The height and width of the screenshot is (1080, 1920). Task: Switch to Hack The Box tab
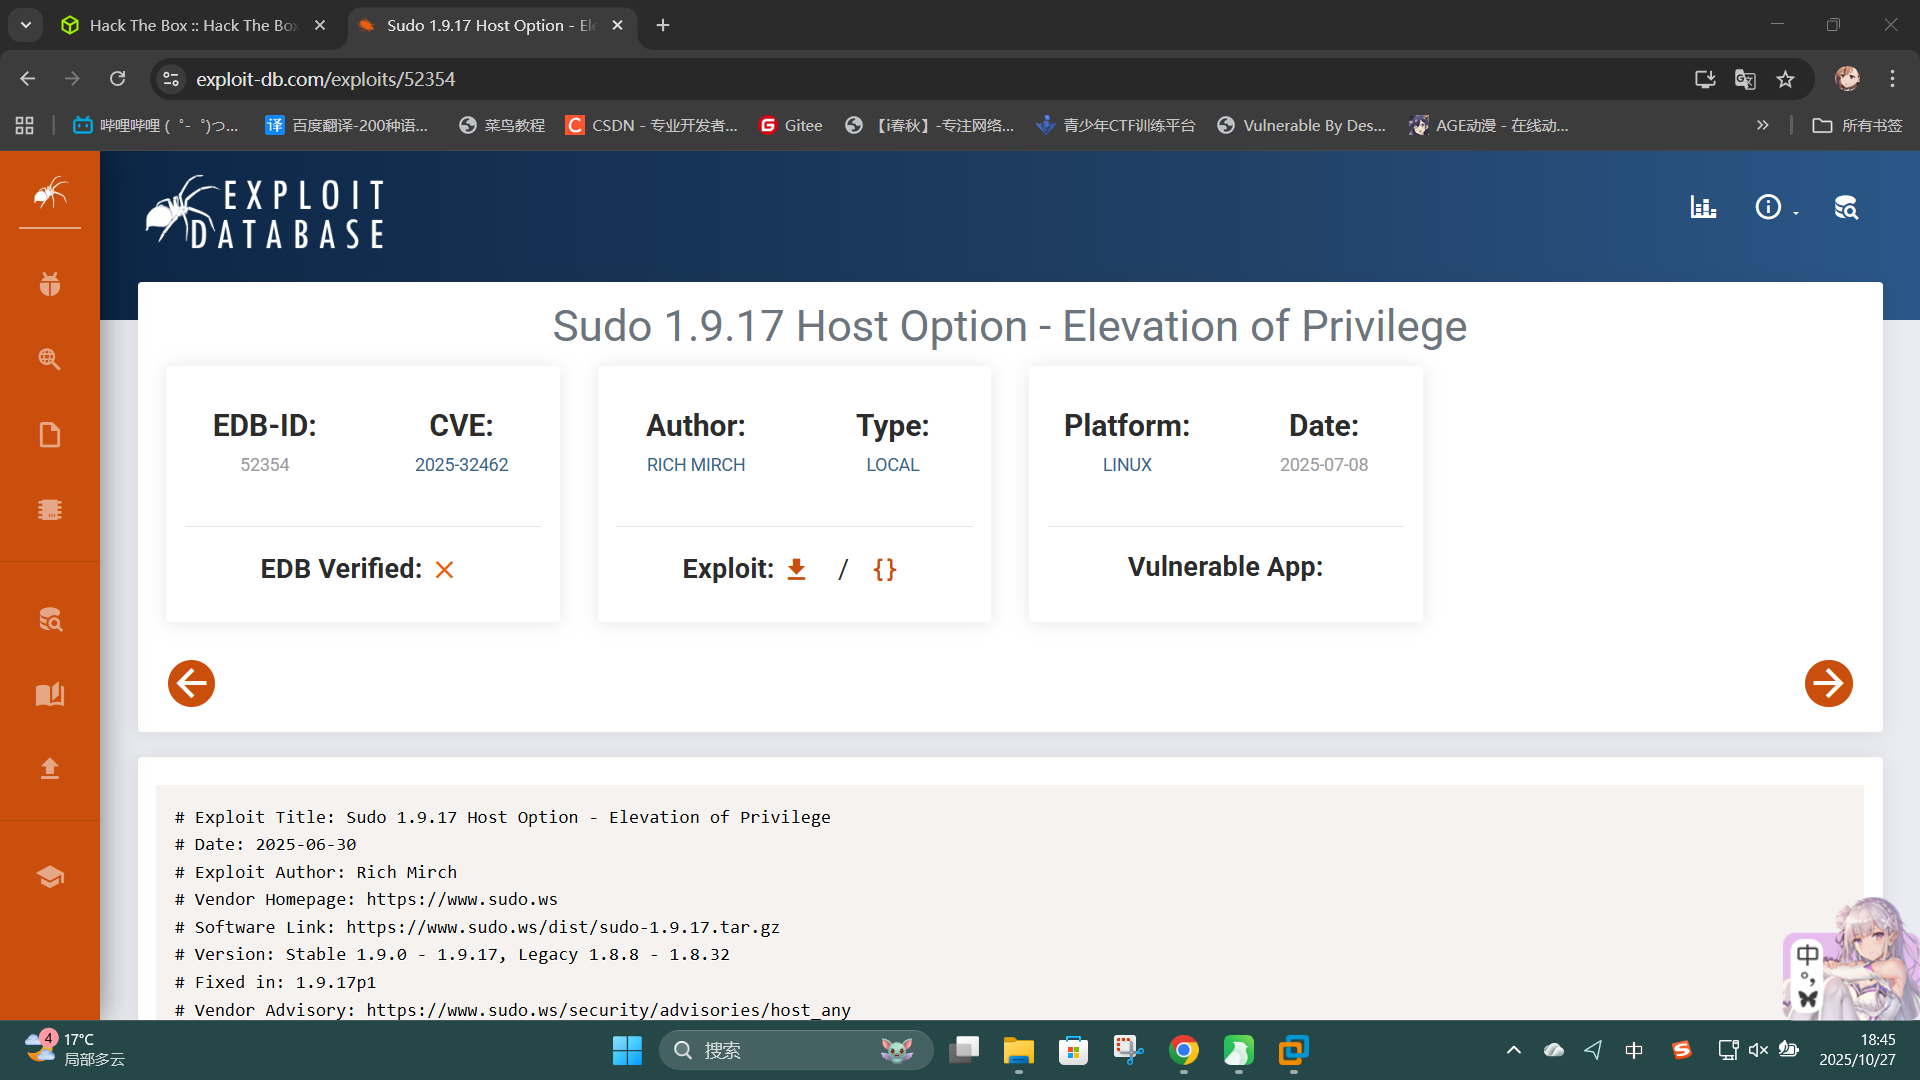tap(190, 25)
